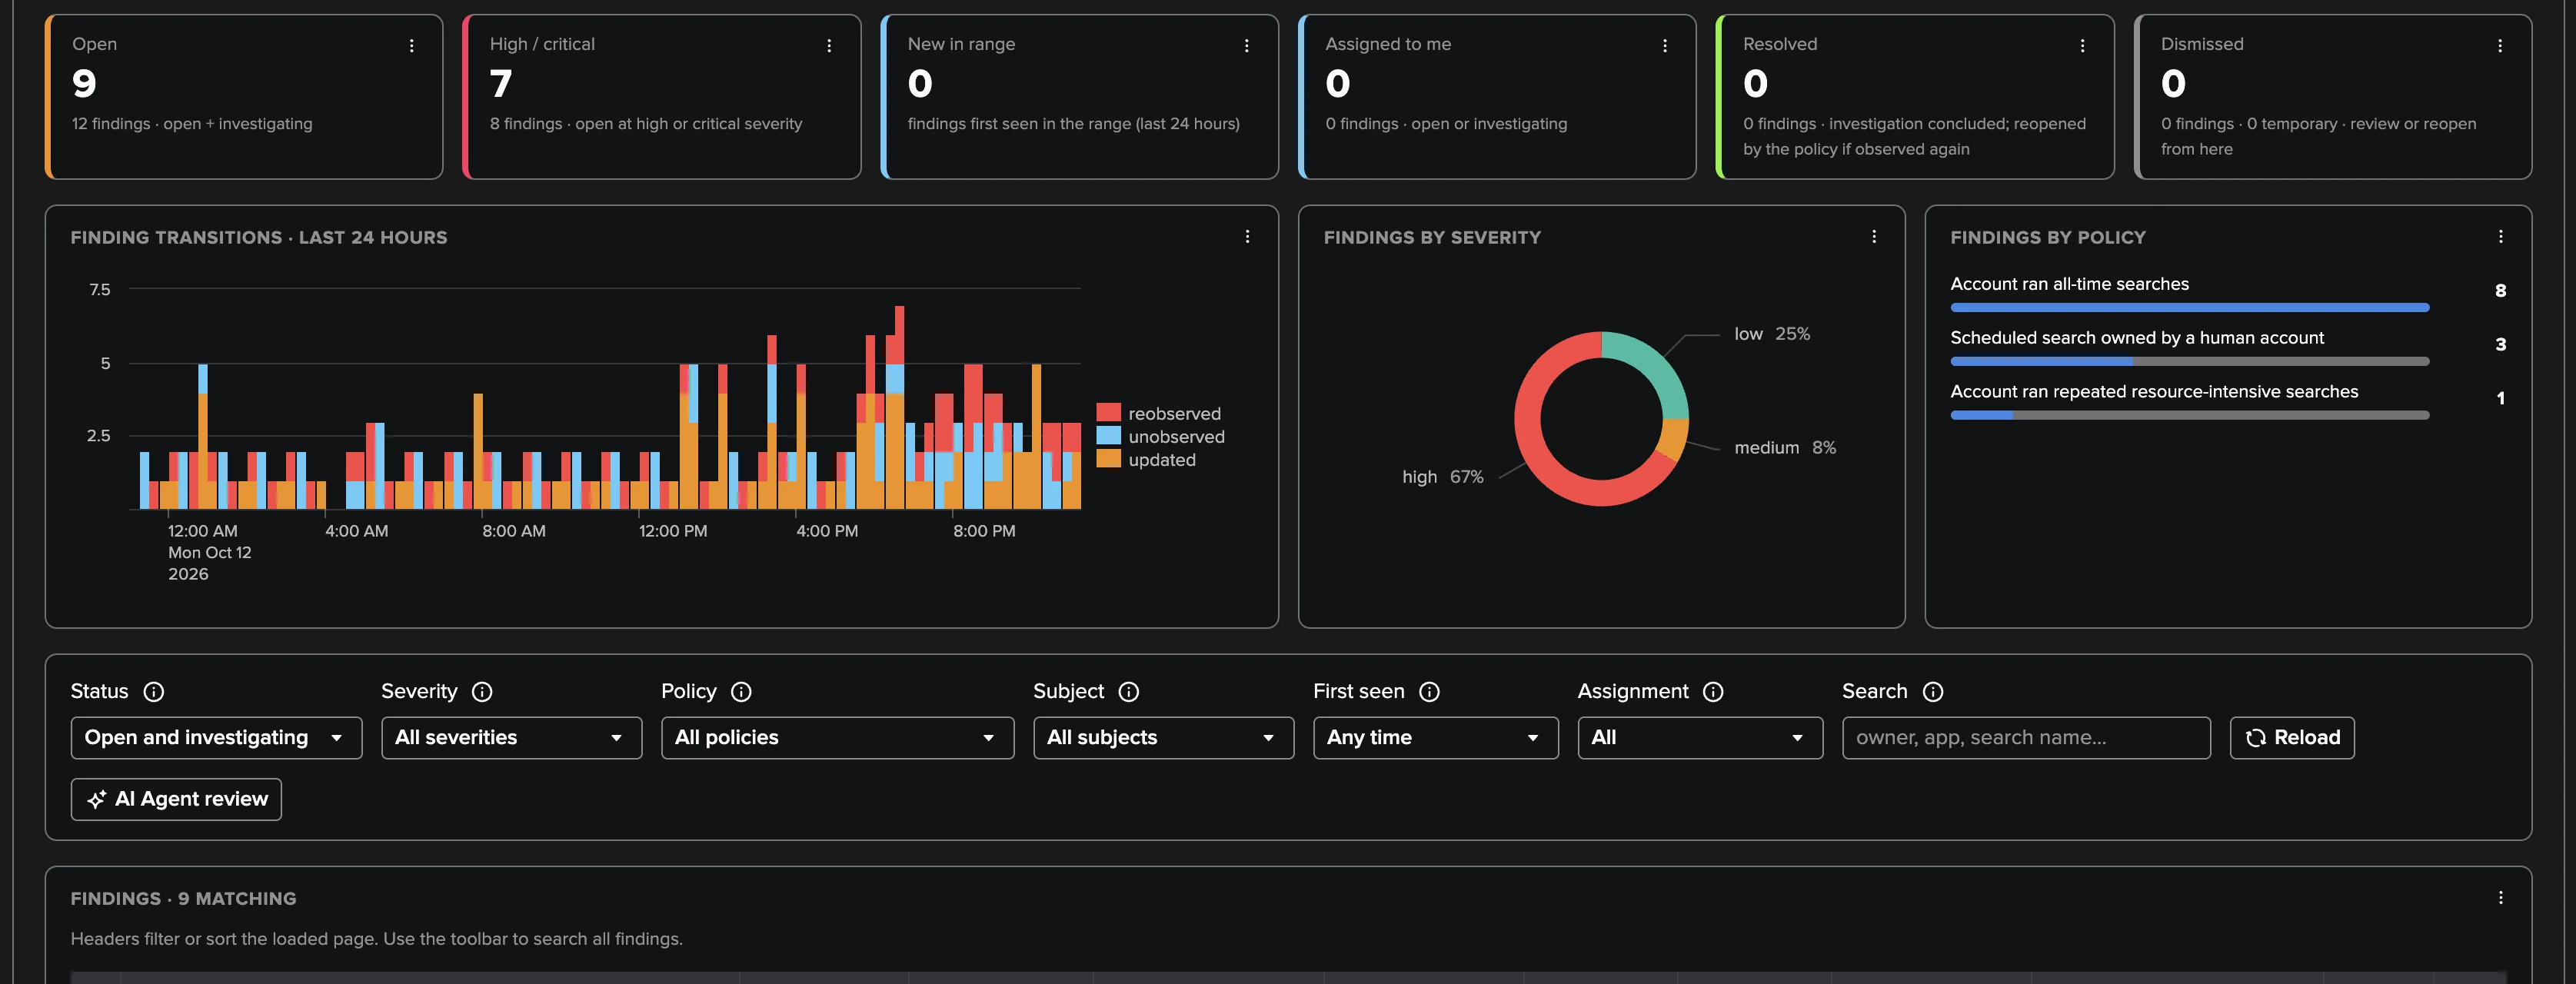Expand the All subjects dropdown

coord(1163,738)
